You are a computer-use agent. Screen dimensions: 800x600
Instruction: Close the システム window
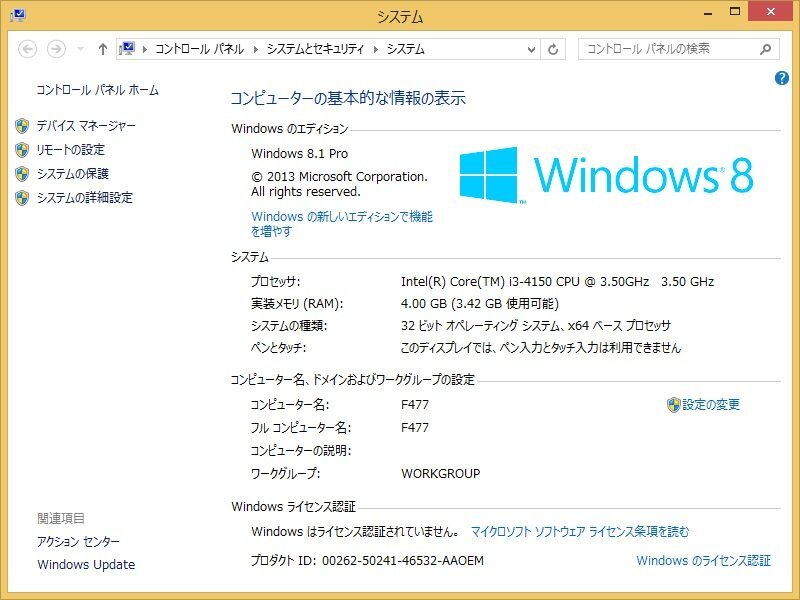coord(770,12)
